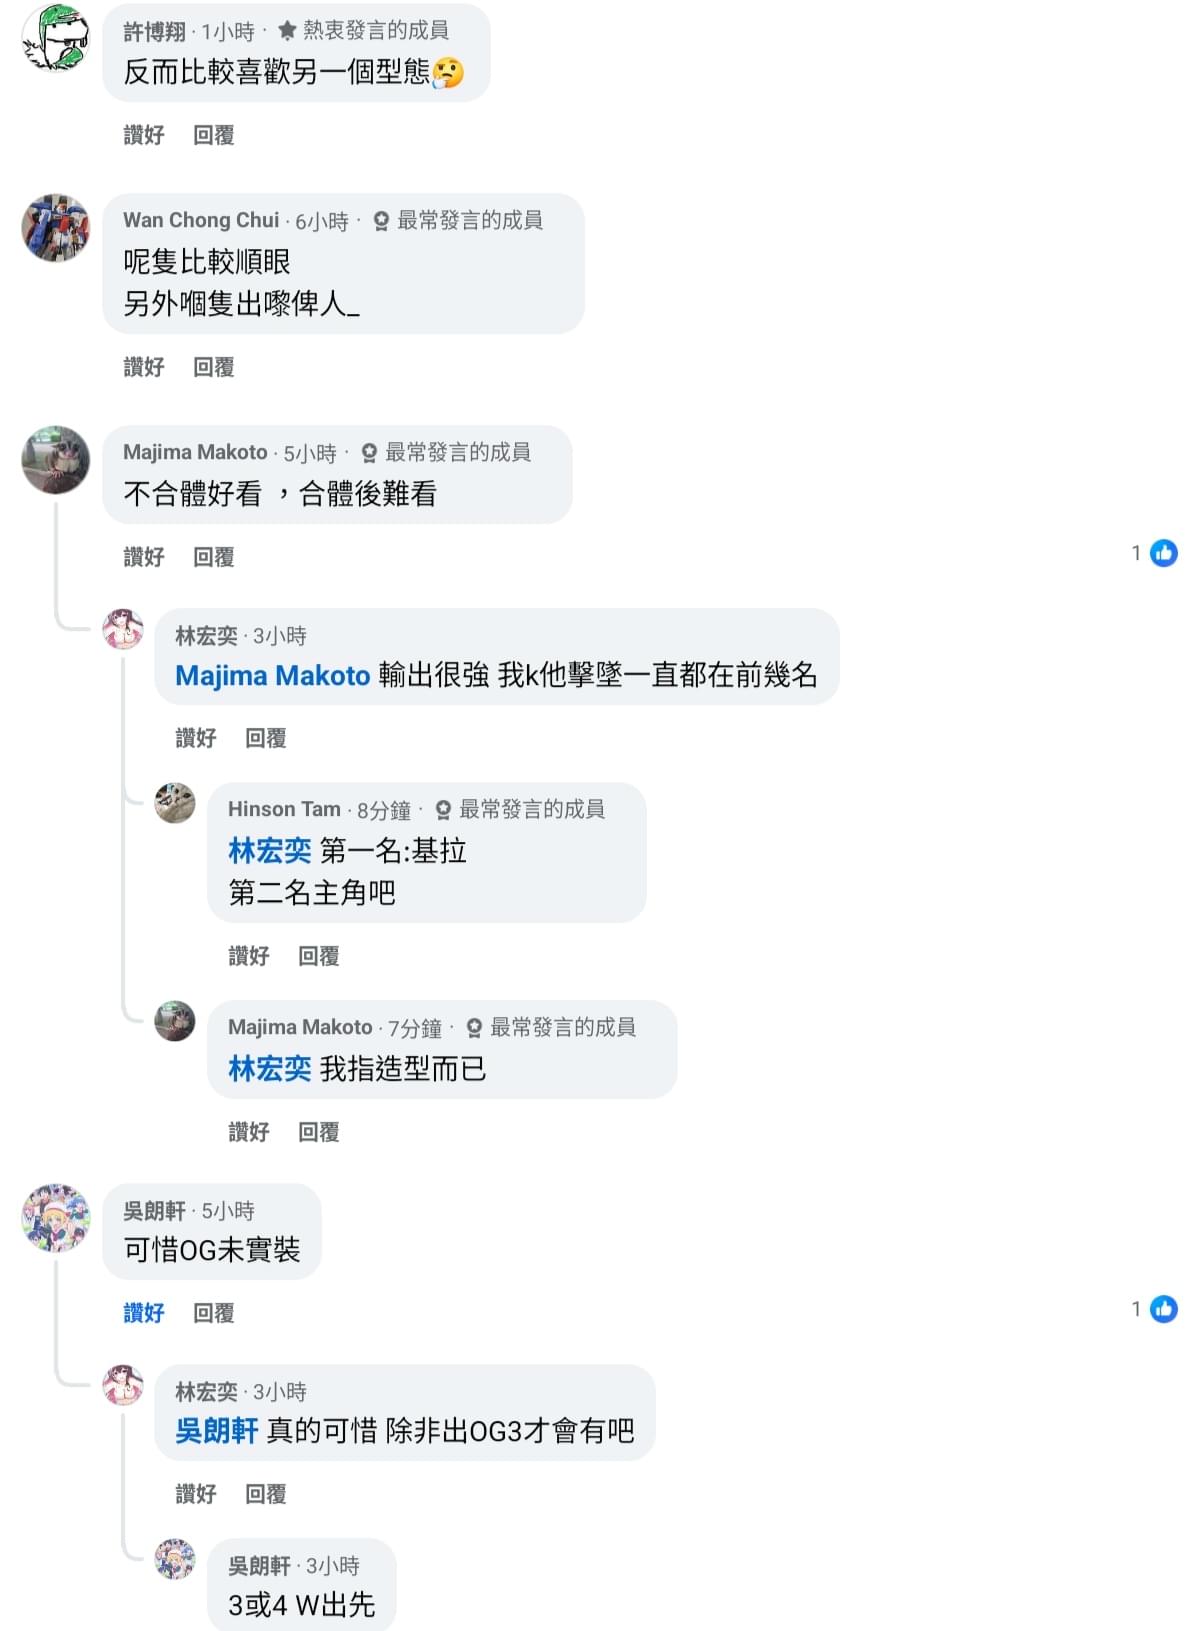Image resolution: width=1200 pixels, height=1631 pixels.
Task: Reply to Wan Chong Chui's comment
Action: coord(213,367)
